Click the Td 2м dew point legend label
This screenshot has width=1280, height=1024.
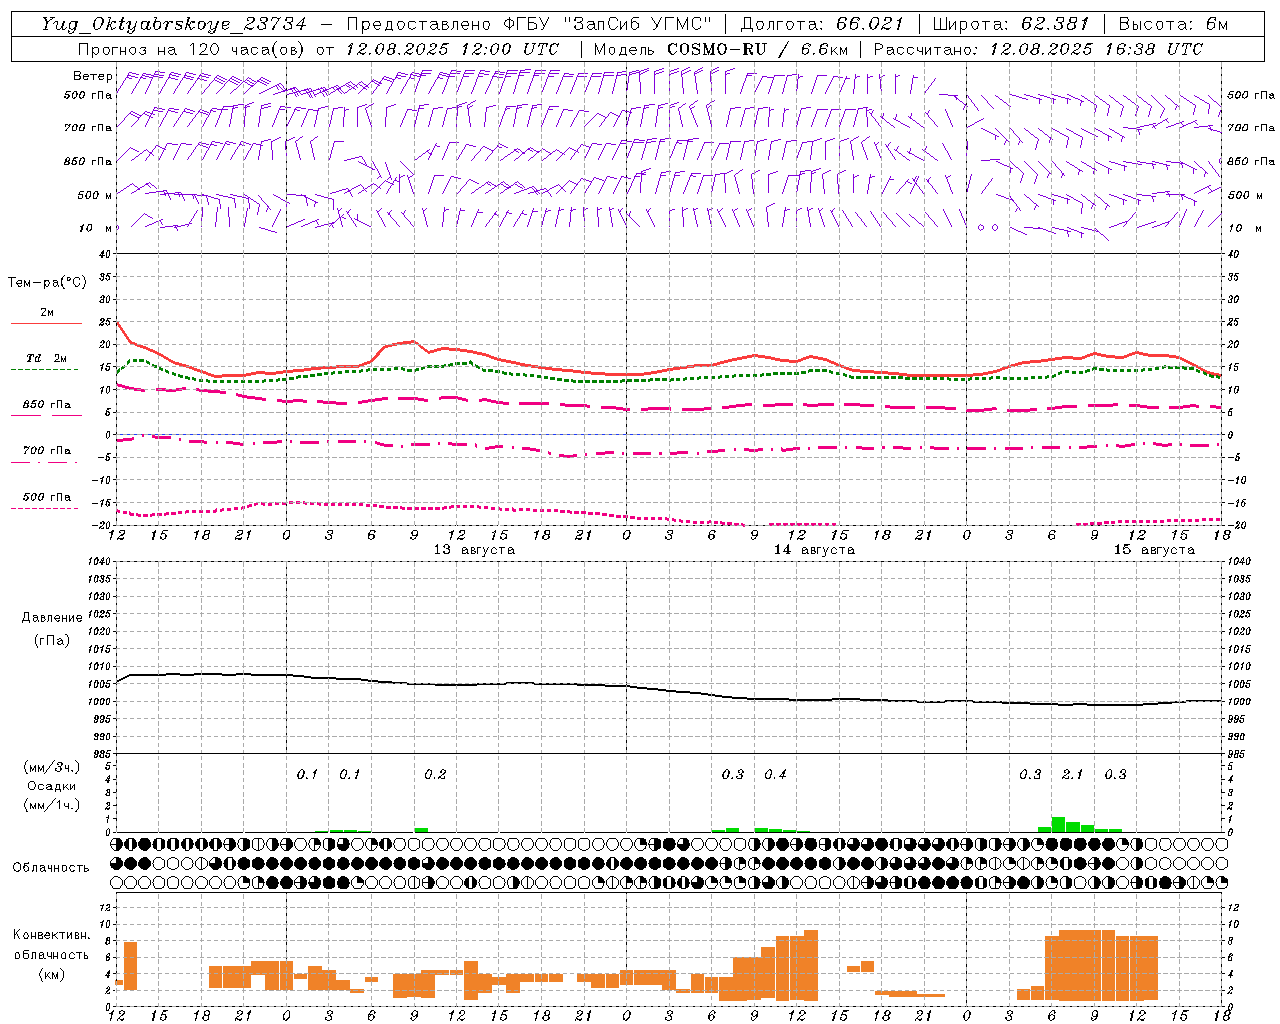tap(47, 358)
